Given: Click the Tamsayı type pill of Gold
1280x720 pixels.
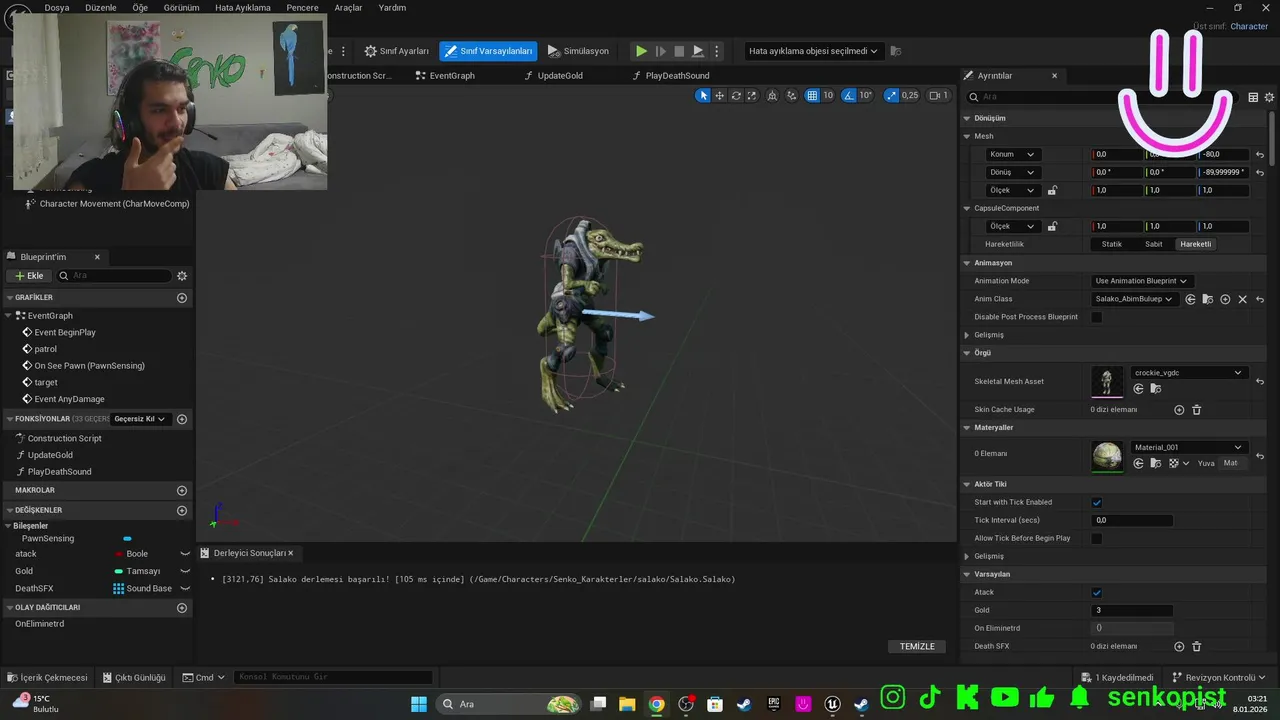Looking at the screenshot, I should [x=119, y=571].
